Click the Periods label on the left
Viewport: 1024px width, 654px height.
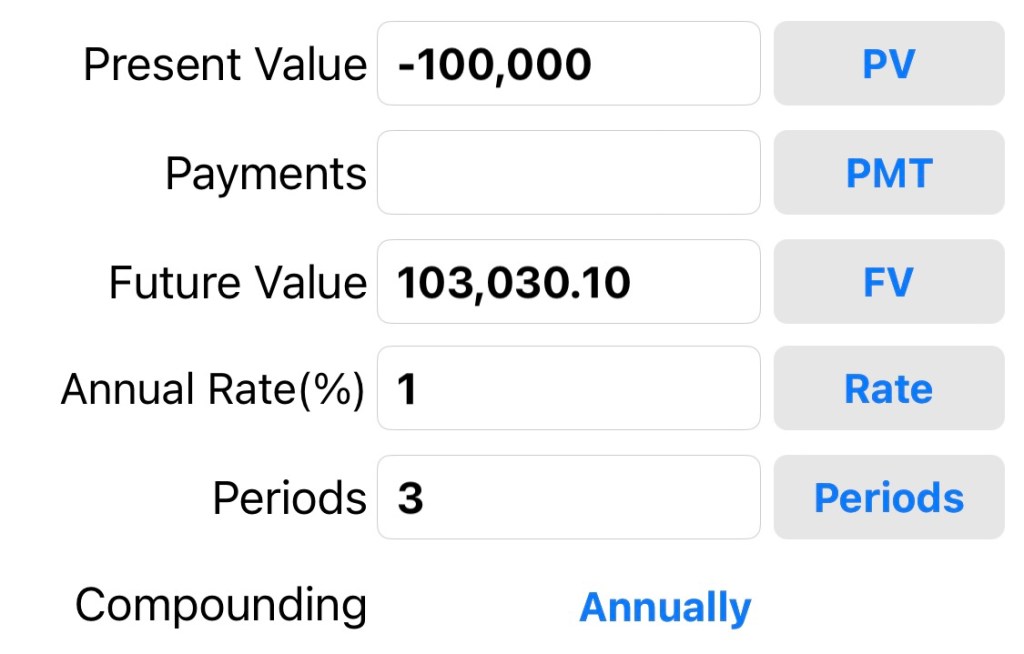[290, 497]
